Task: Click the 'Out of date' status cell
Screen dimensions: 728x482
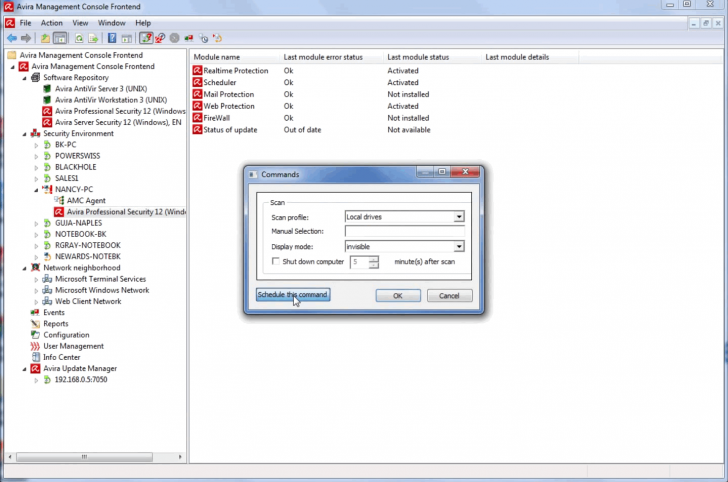Action: (302, 130)
